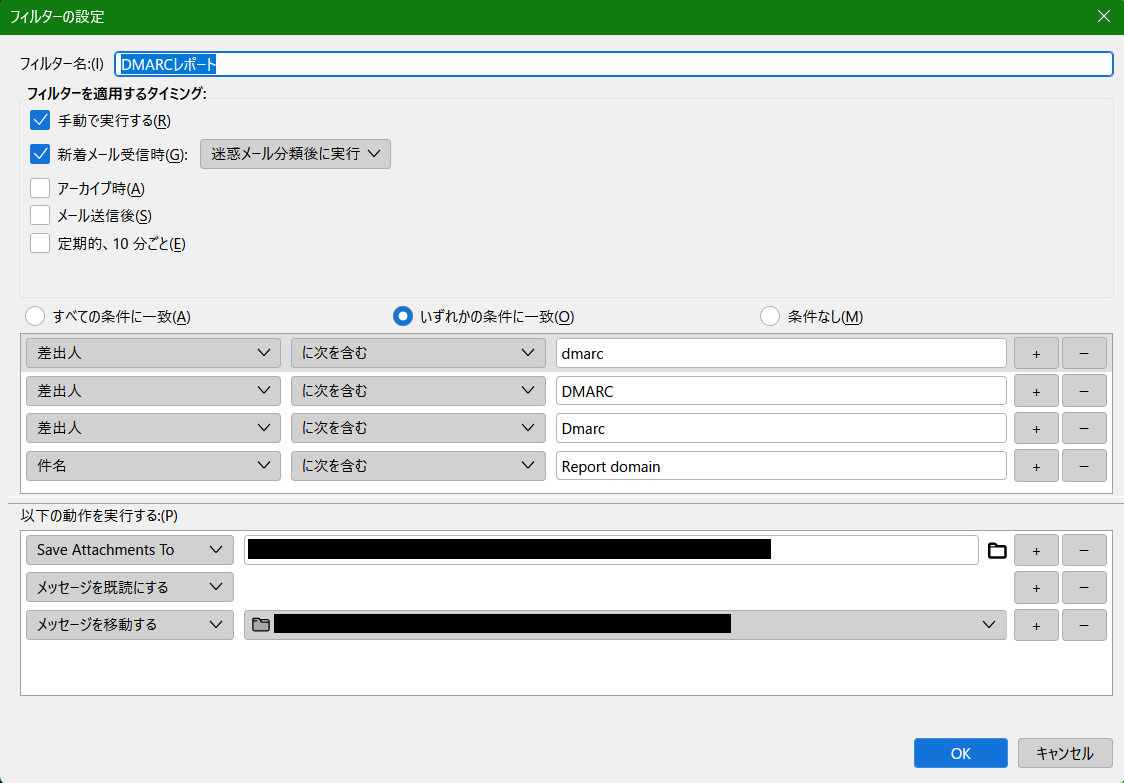This screenshot has height=783, width=1124.
Task: Click the OK button
Action: click(x=960, y=753)
